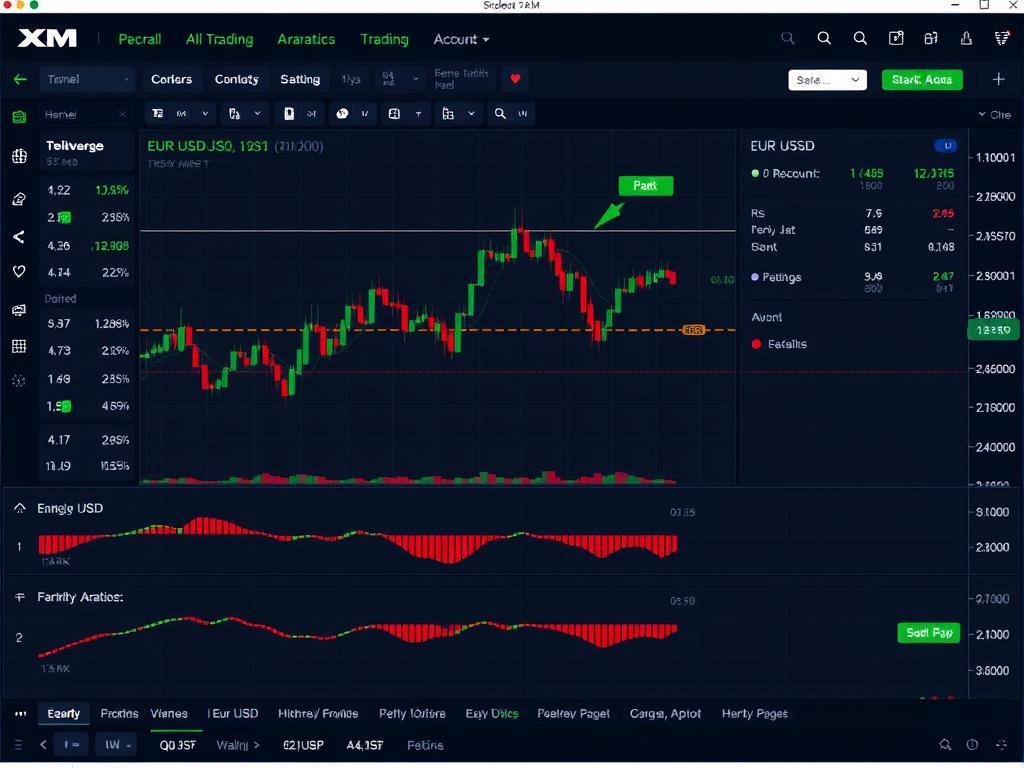Screen dimensions: 1024x768
Task: Select the globe markets icon in left sidebar
Action: 18,157
